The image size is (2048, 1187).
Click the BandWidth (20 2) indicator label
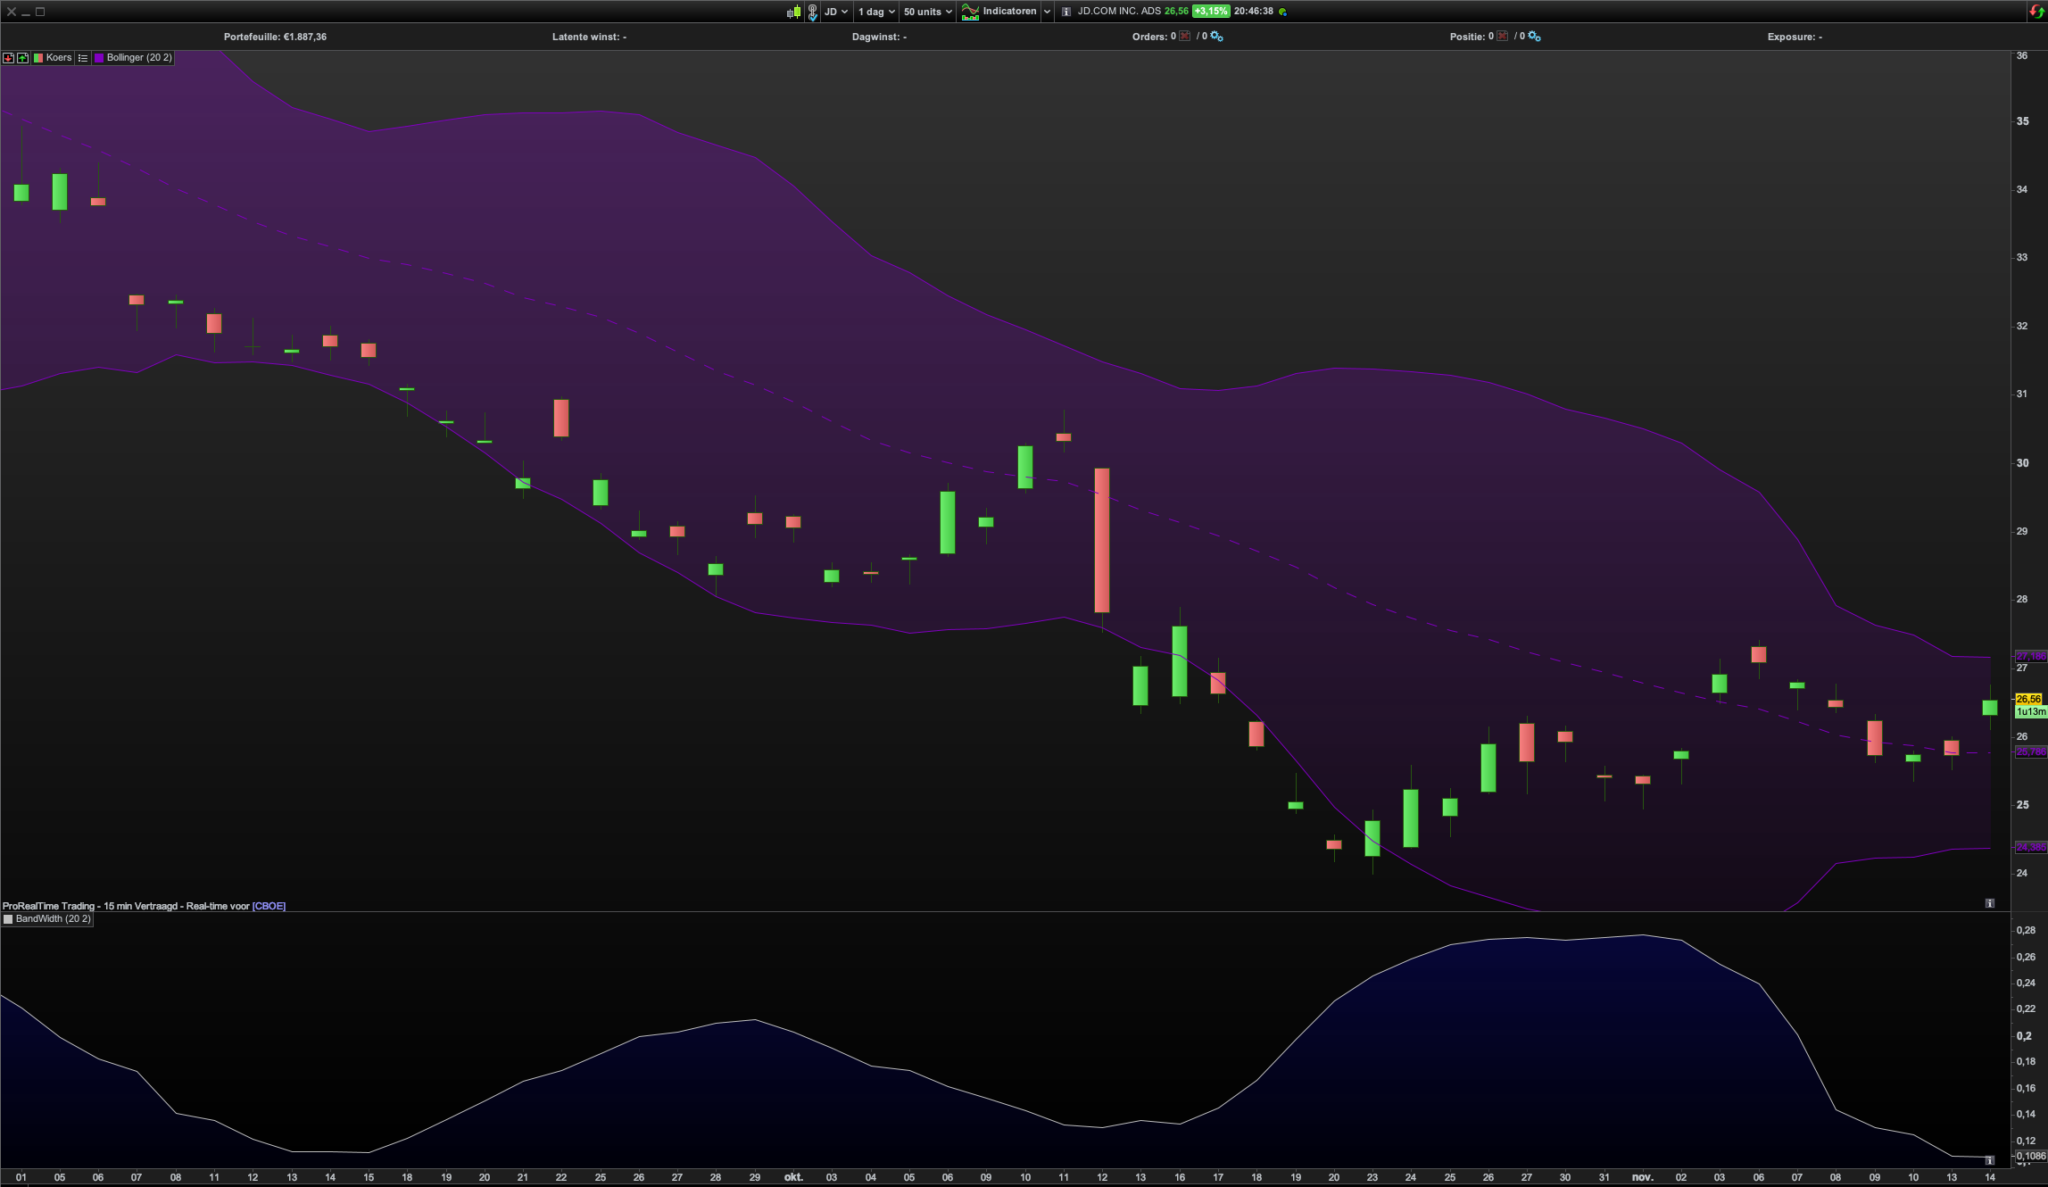[52, 919]
